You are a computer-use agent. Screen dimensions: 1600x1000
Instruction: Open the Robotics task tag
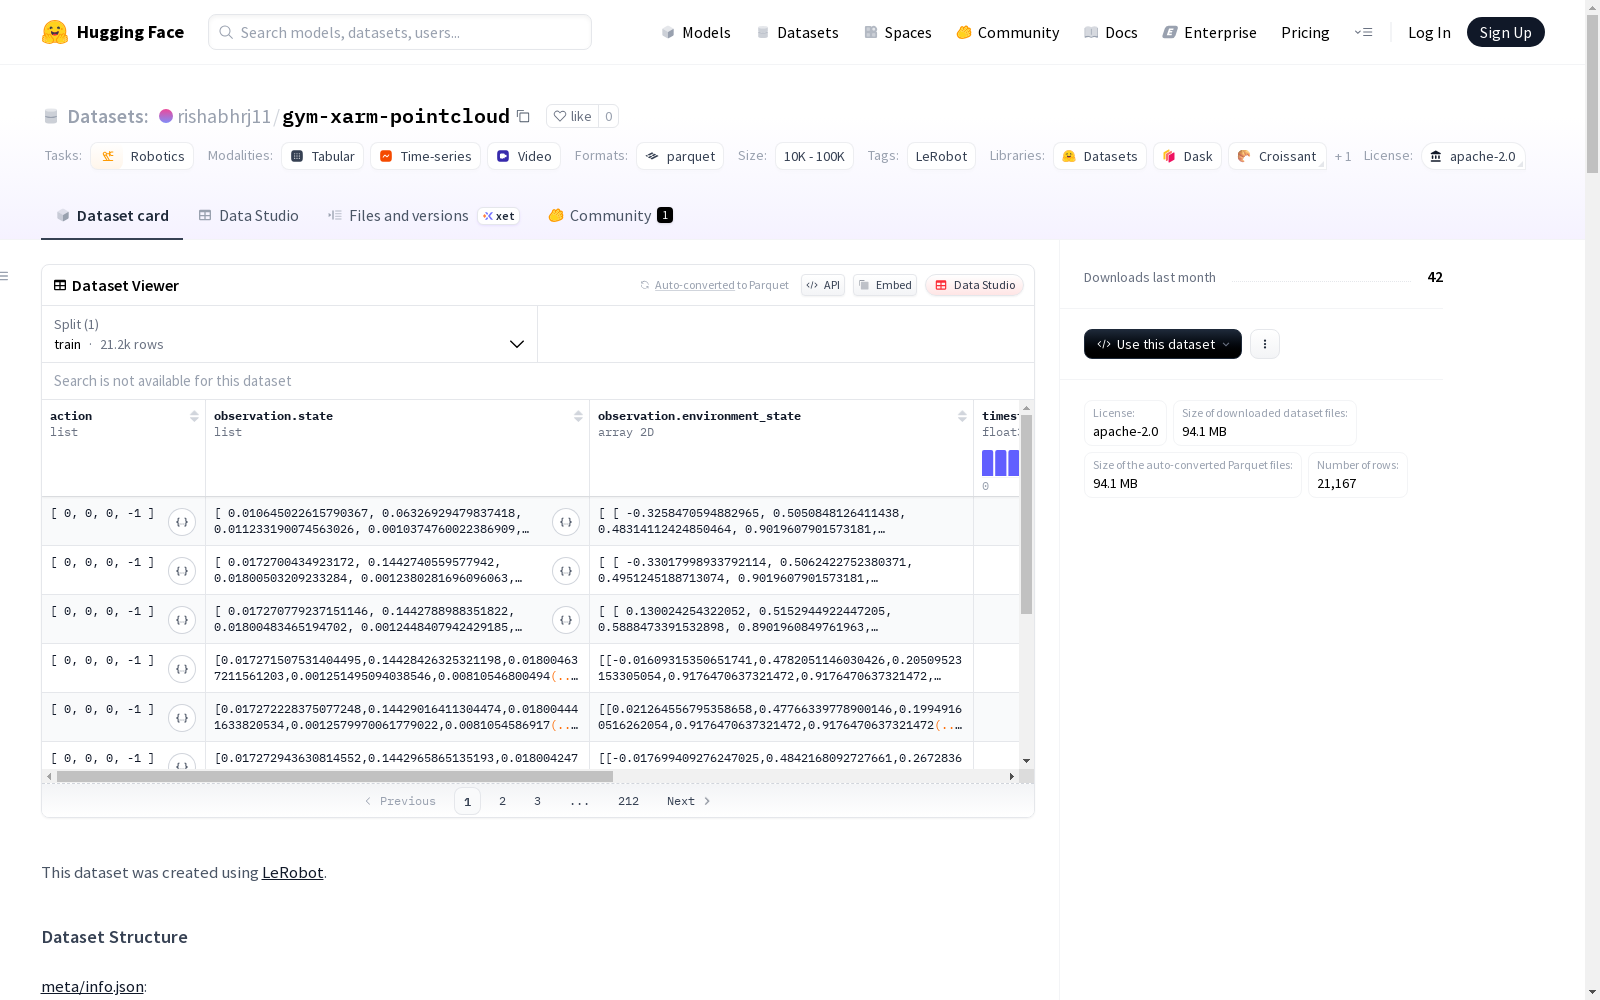coord(142,156)
